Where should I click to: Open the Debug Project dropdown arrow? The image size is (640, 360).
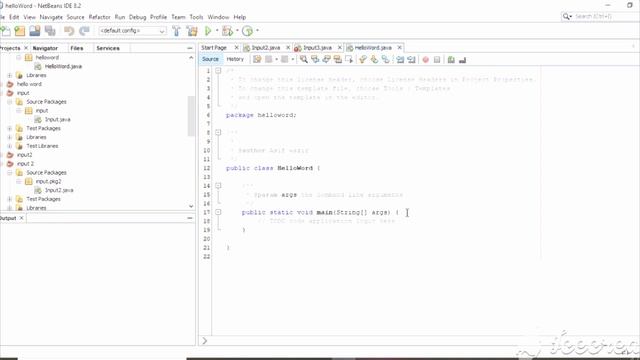click(237, 31)
